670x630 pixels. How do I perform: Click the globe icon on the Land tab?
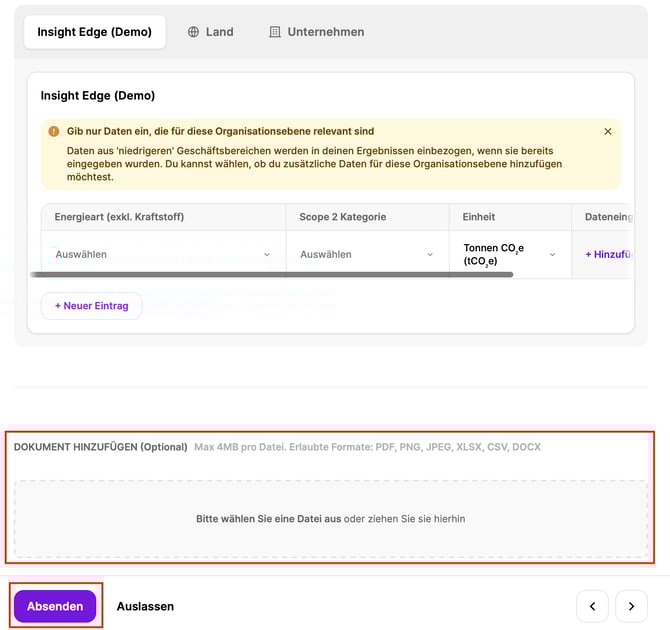point(193,32)
